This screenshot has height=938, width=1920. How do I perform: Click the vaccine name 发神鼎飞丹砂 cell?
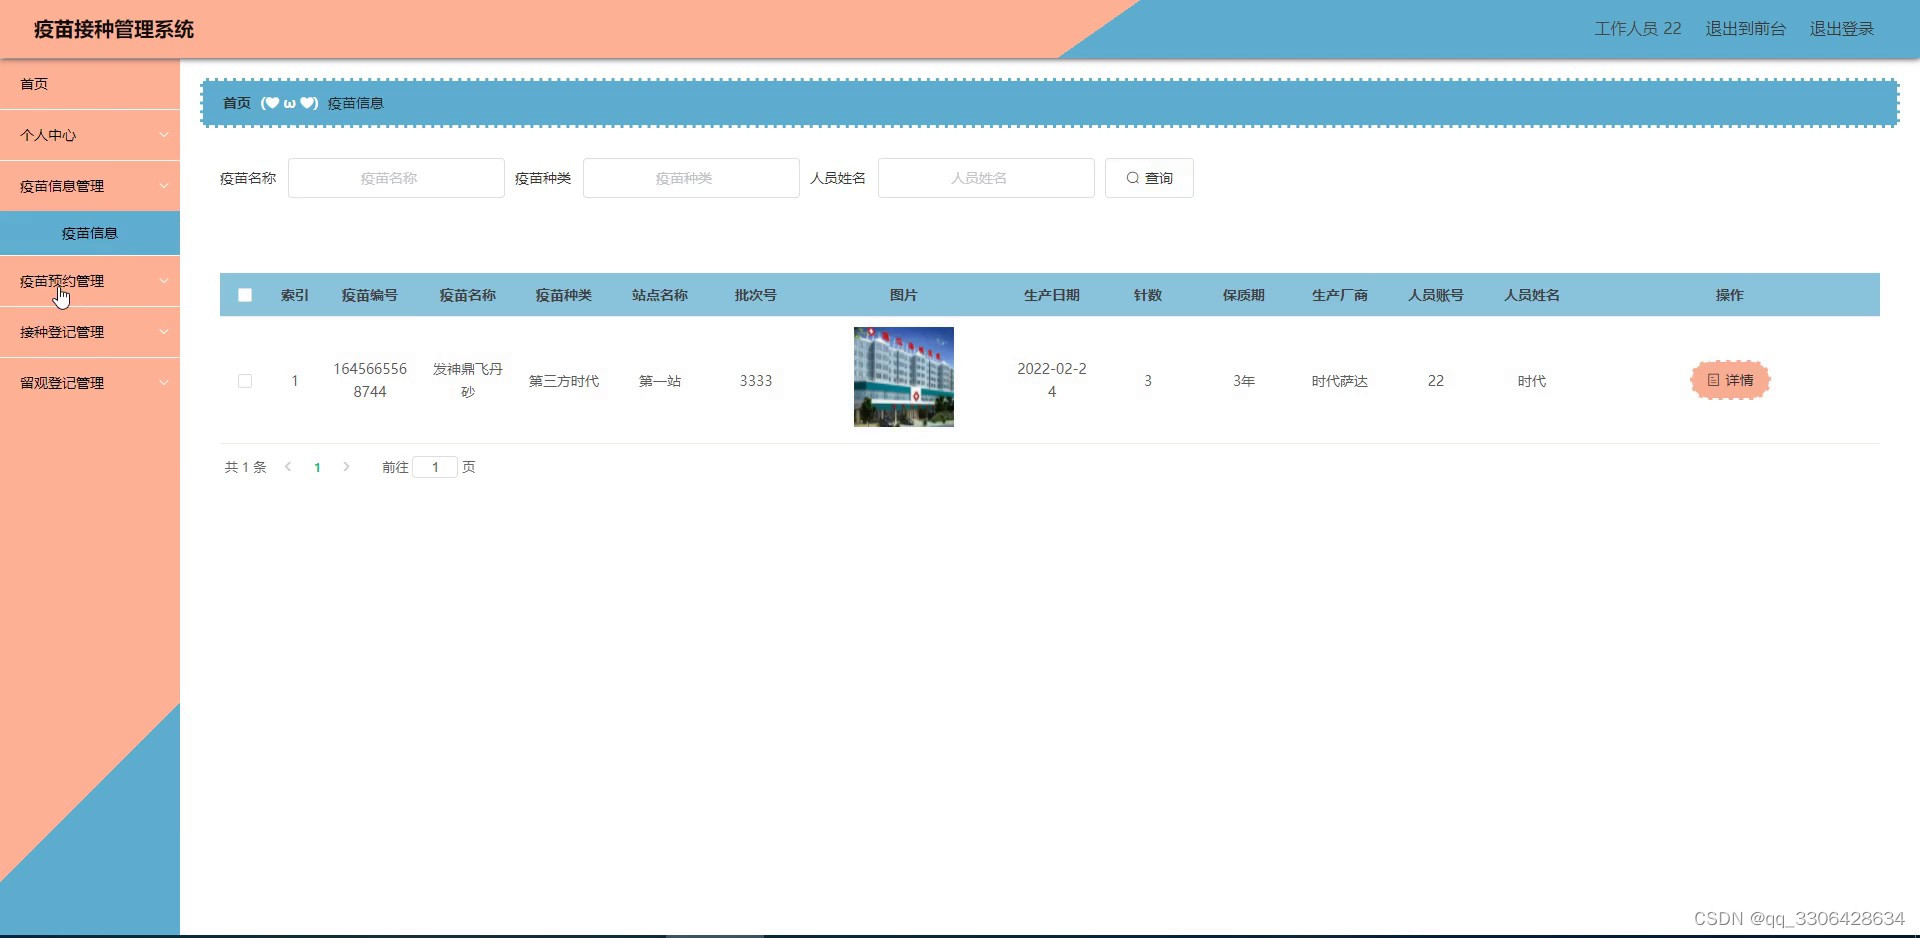[x=468, y=380]
